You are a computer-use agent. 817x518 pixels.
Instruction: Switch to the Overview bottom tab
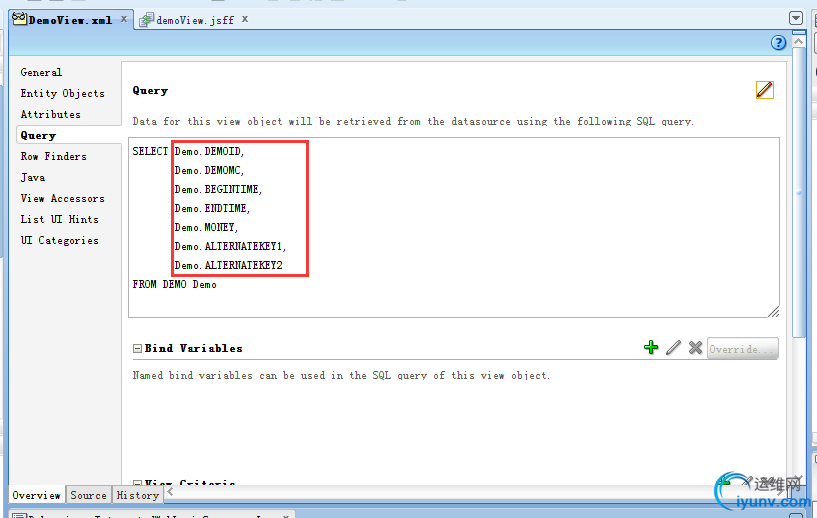coord(36,495)
